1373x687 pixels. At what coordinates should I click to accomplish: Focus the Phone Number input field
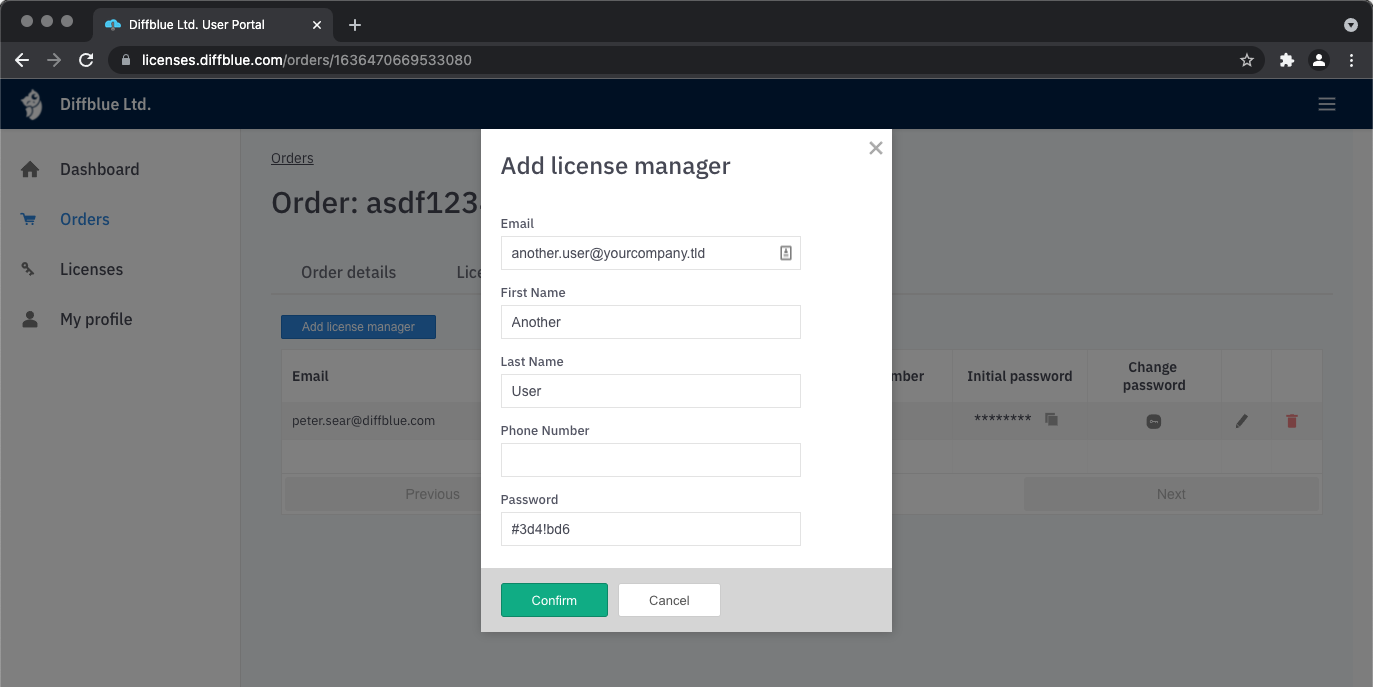(x=650, y=460)
